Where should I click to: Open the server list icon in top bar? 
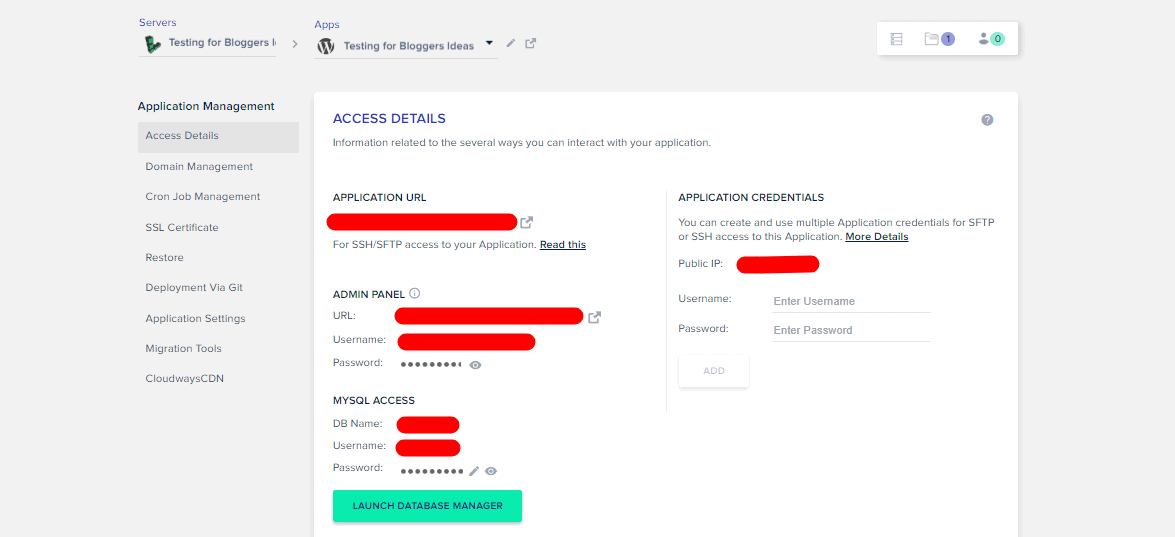point(896,39)
